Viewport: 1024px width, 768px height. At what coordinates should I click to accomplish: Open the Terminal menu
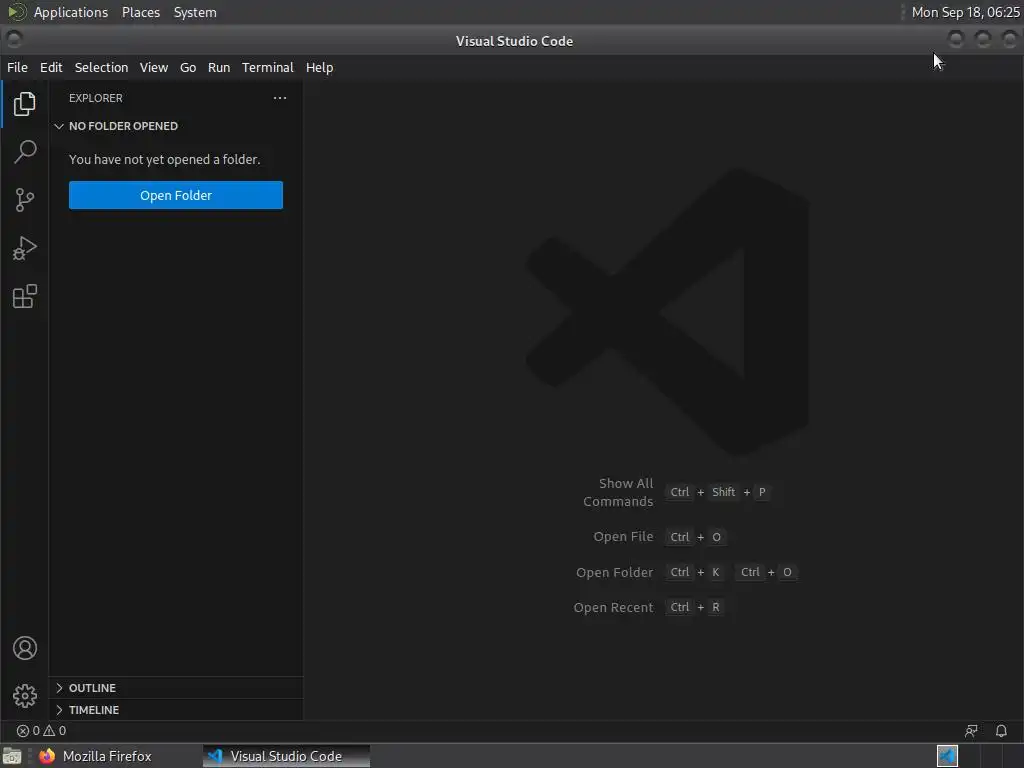[x=268, y=67]
